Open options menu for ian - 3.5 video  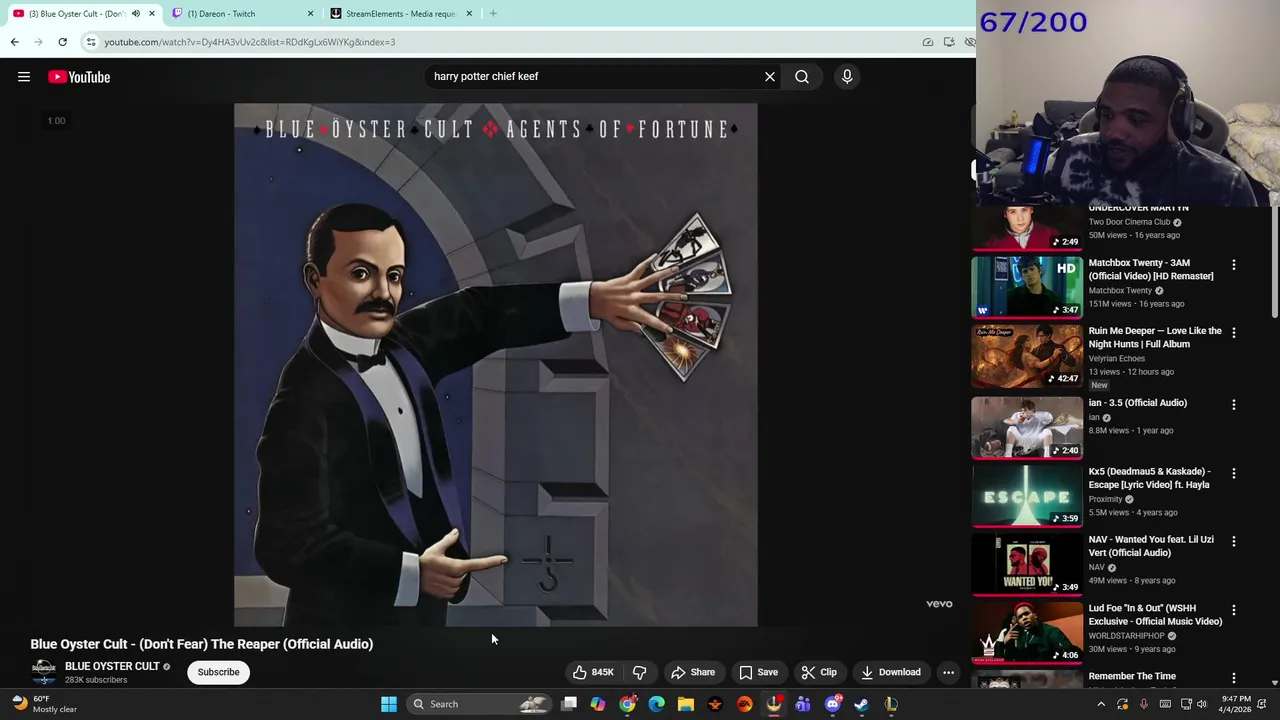1233,405
